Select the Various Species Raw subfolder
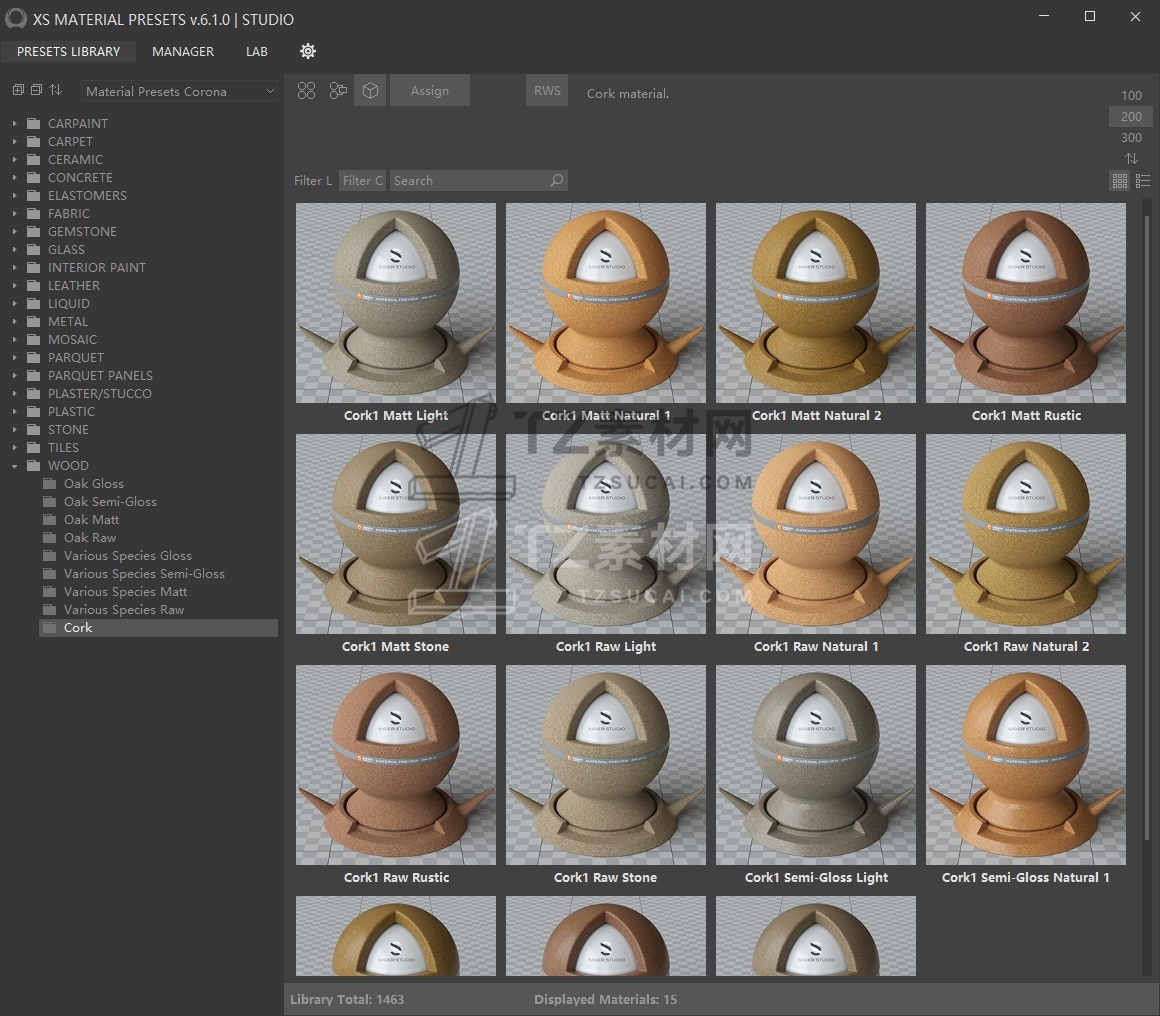Image resolution: width=1160 pixels, height=1016 pixels. (124, 610)
